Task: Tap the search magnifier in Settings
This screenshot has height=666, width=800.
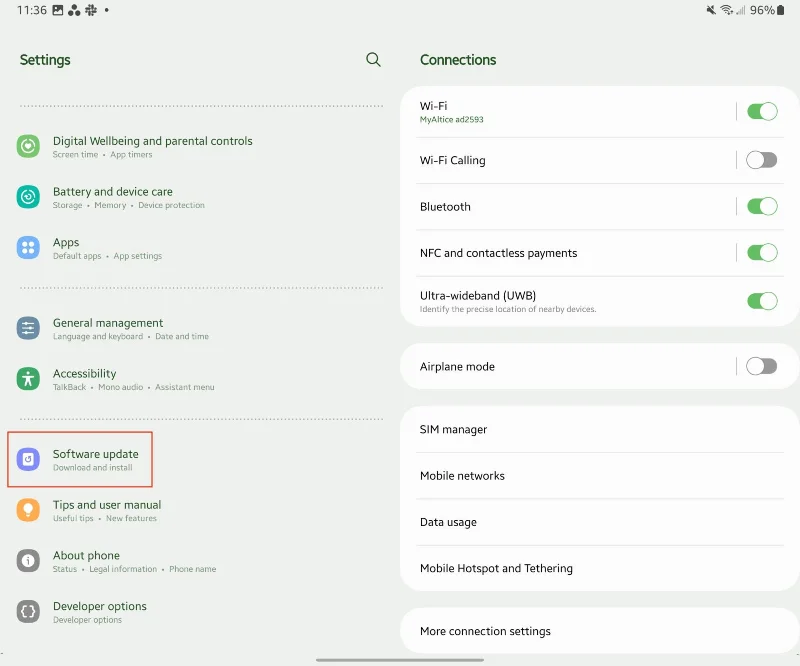Action: pyautogui.click(x=373, y=60)
